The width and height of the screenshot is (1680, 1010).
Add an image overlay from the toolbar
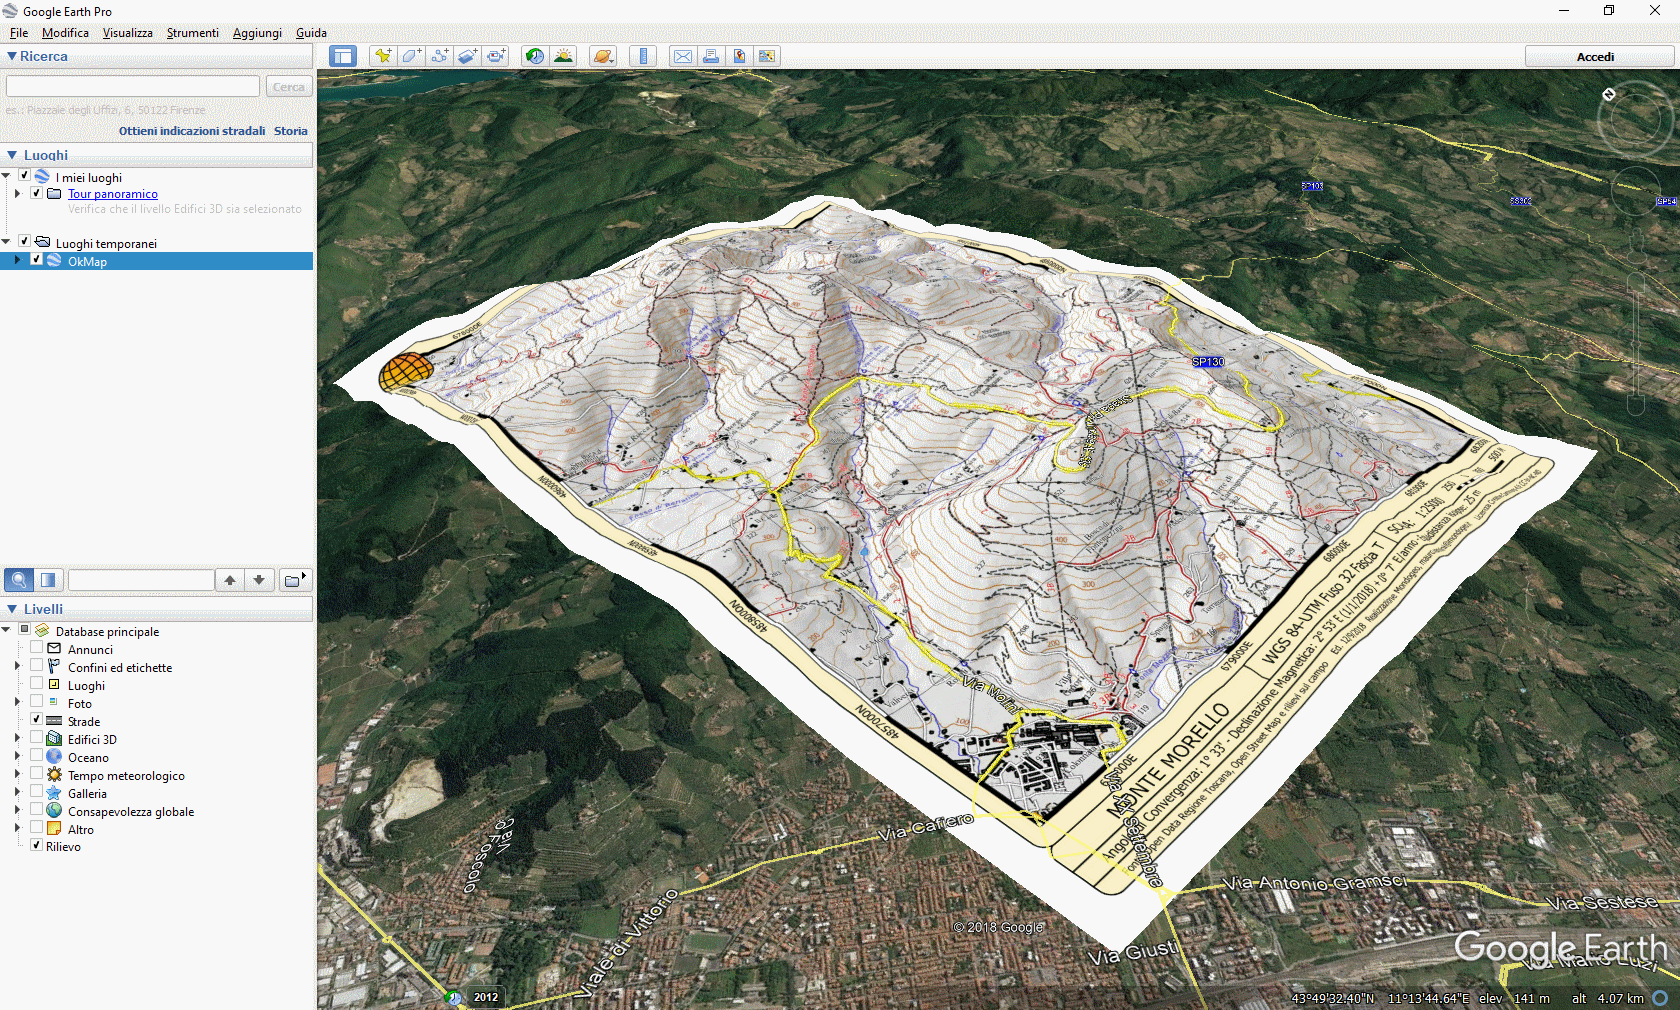point(467,56)
